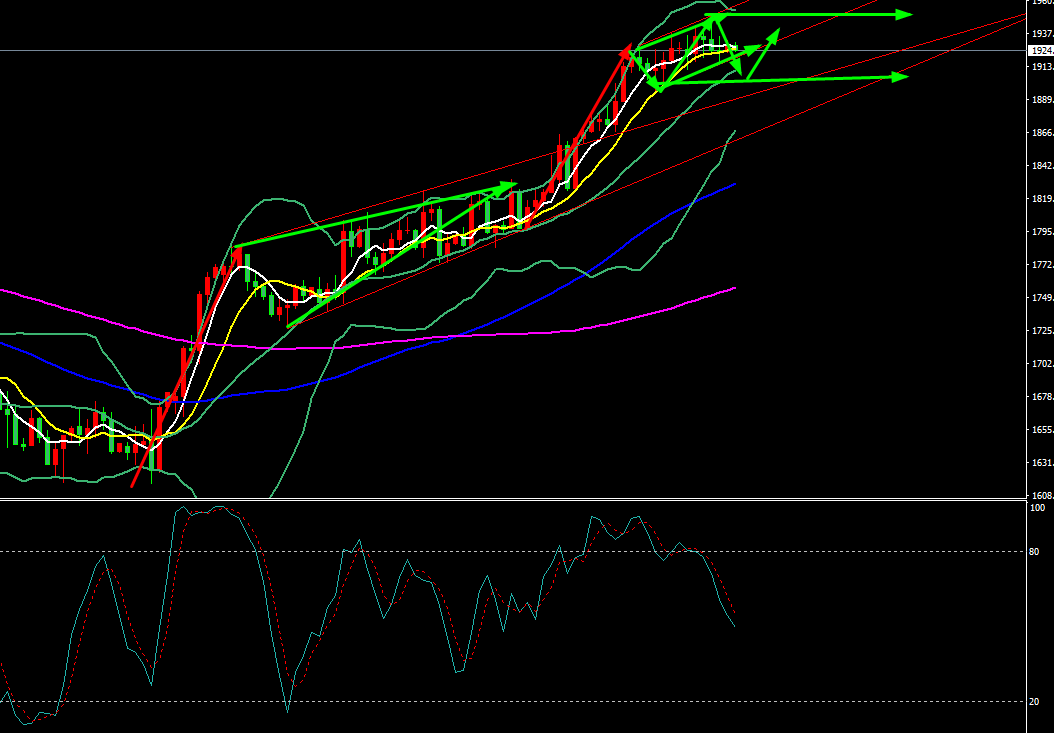This screenshot has height=733, width=1054.
Task: Select the right end of magenta moving average
Action: coord(735,288)
